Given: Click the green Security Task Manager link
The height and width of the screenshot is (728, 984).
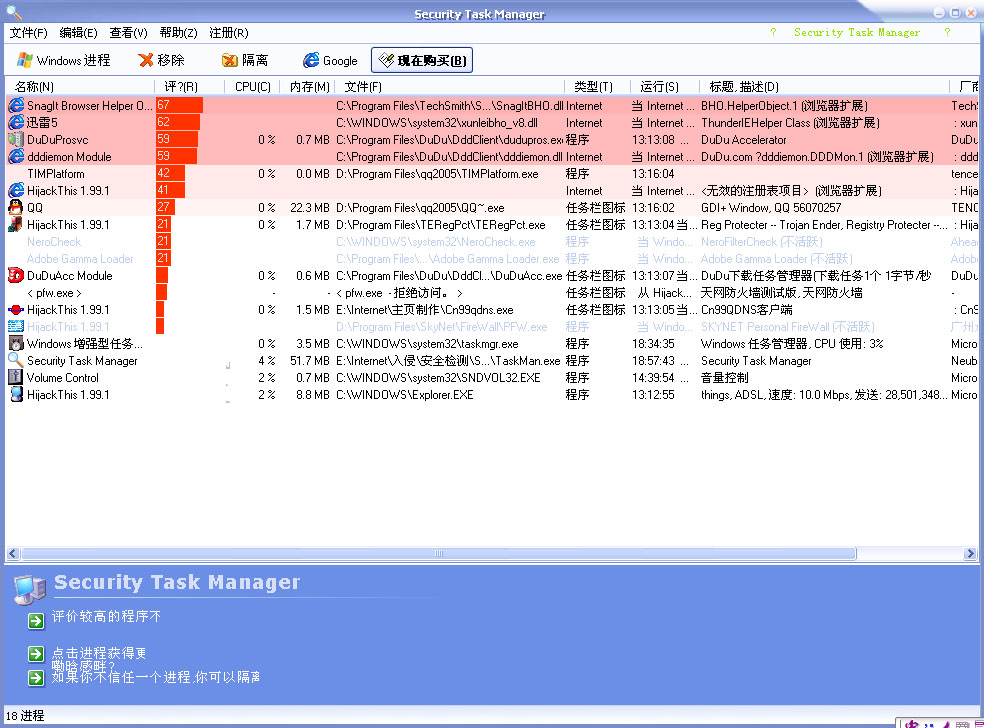Looking at the screenshot, I should pos(857,32).
